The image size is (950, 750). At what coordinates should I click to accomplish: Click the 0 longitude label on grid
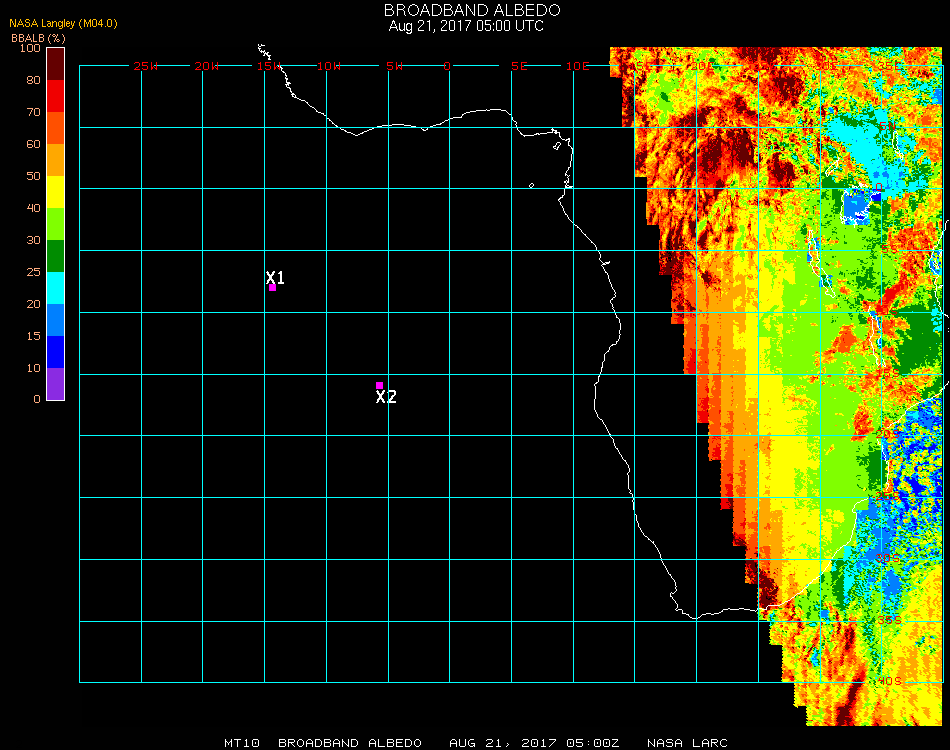[x=447, y=66]
